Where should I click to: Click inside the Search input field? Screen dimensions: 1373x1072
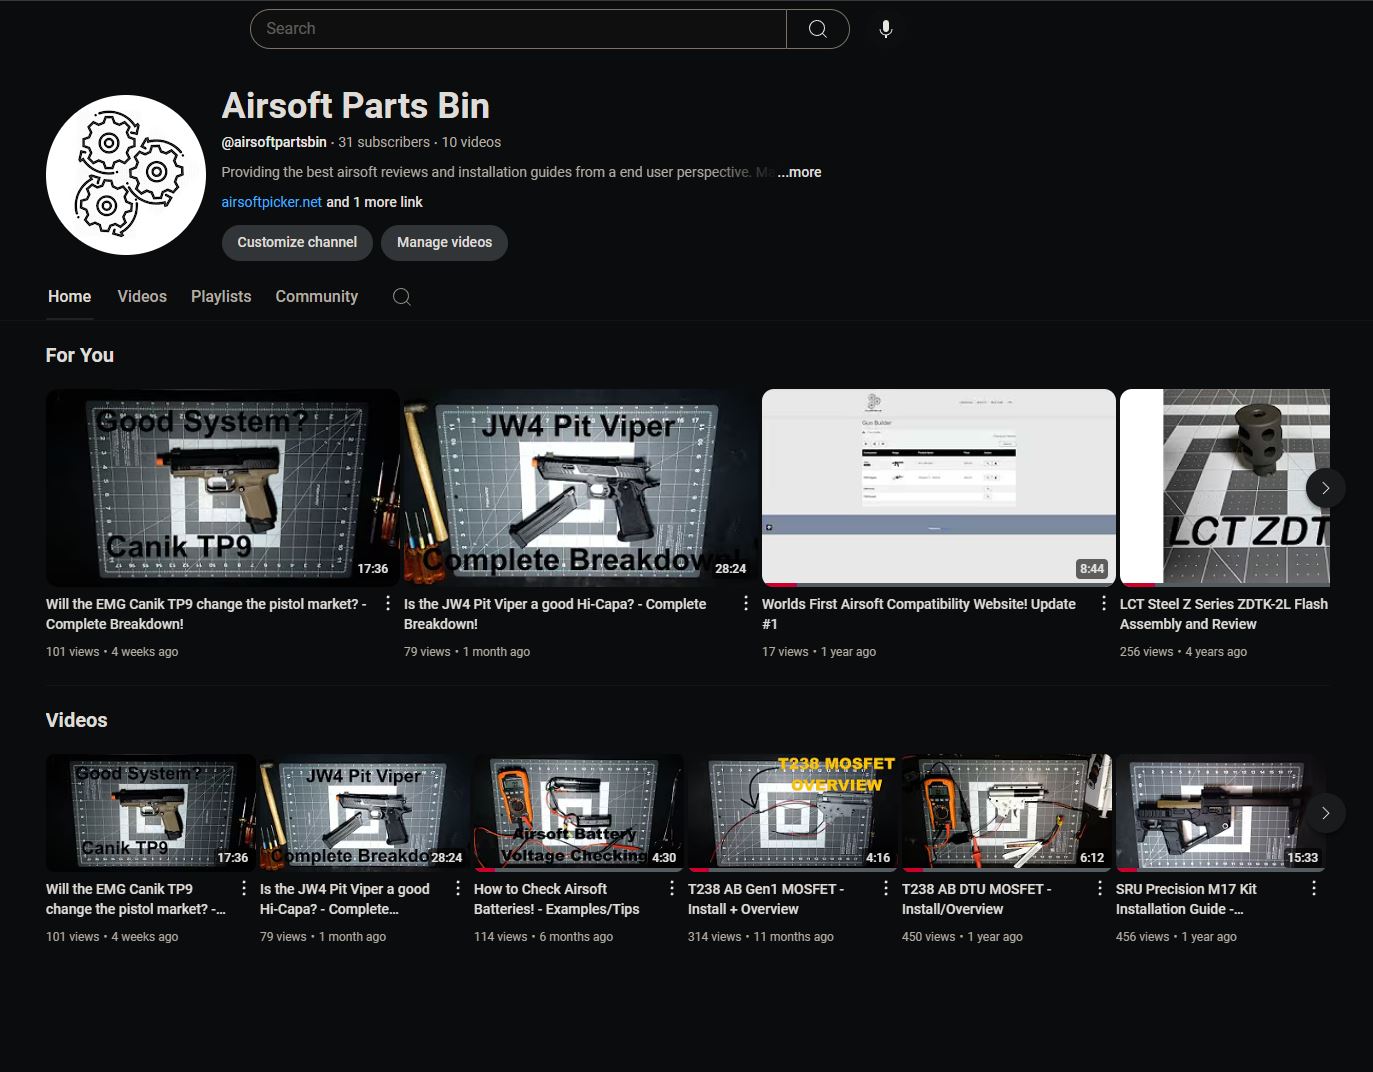pyautogui.click(x=520, y=29)
